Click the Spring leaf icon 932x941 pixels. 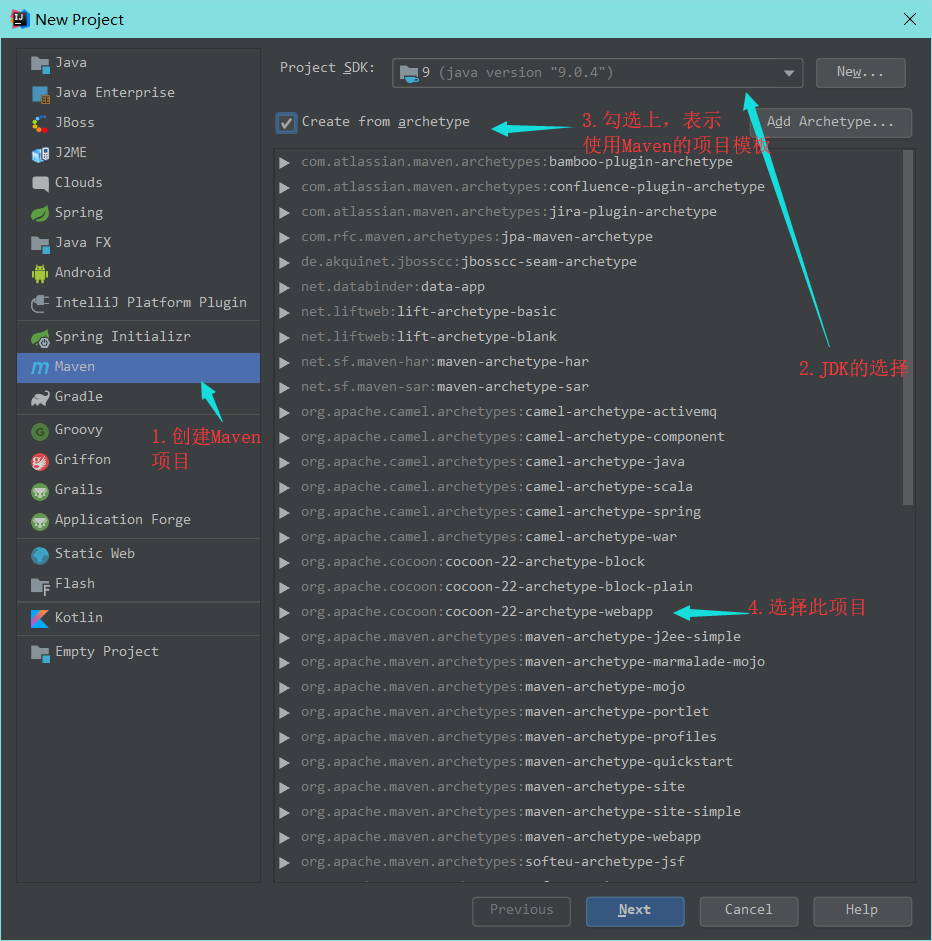pyautogui.click(x=40, y=214)
